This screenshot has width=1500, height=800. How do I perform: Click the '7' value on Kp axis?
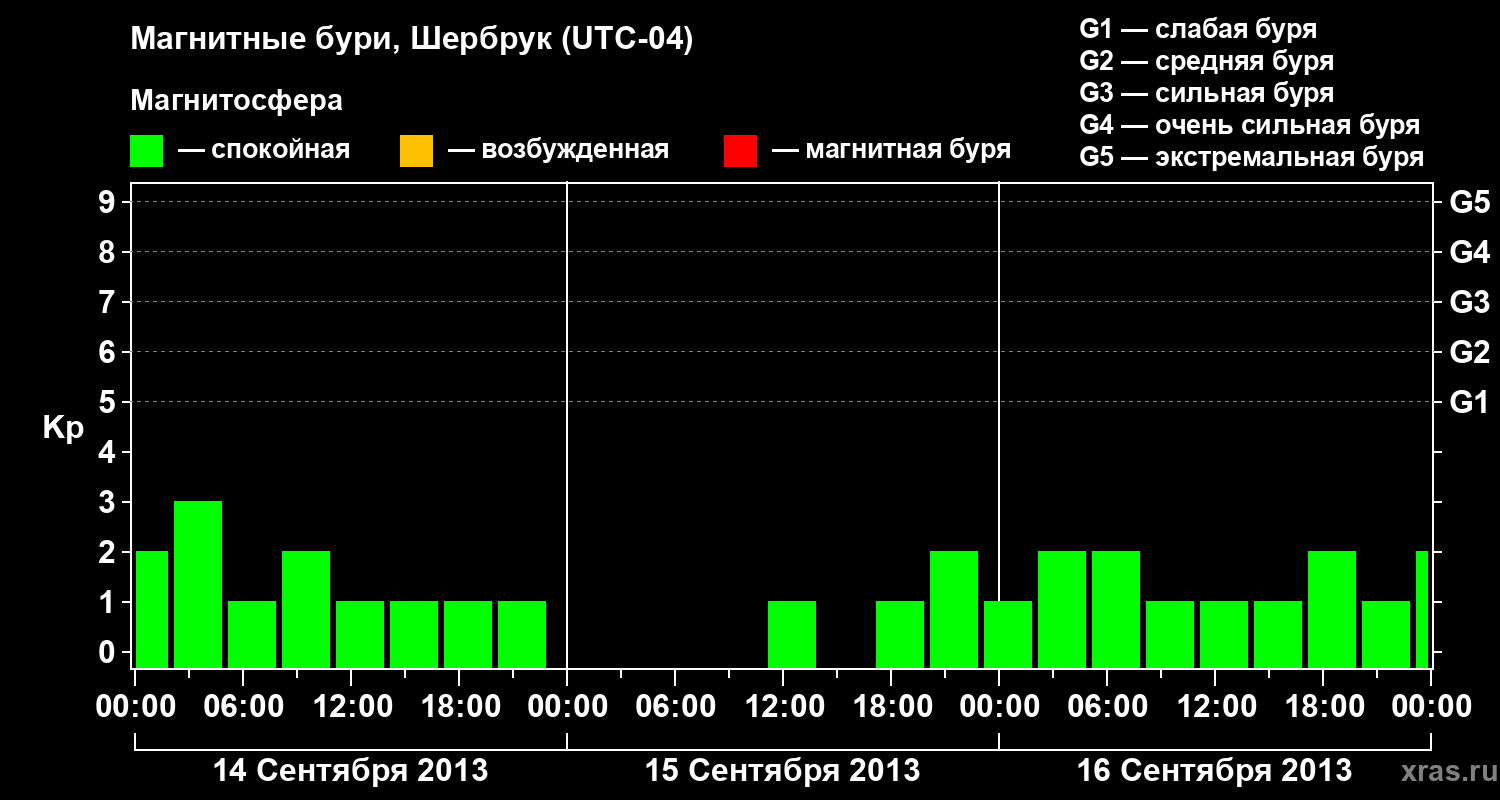coord(109,302)
